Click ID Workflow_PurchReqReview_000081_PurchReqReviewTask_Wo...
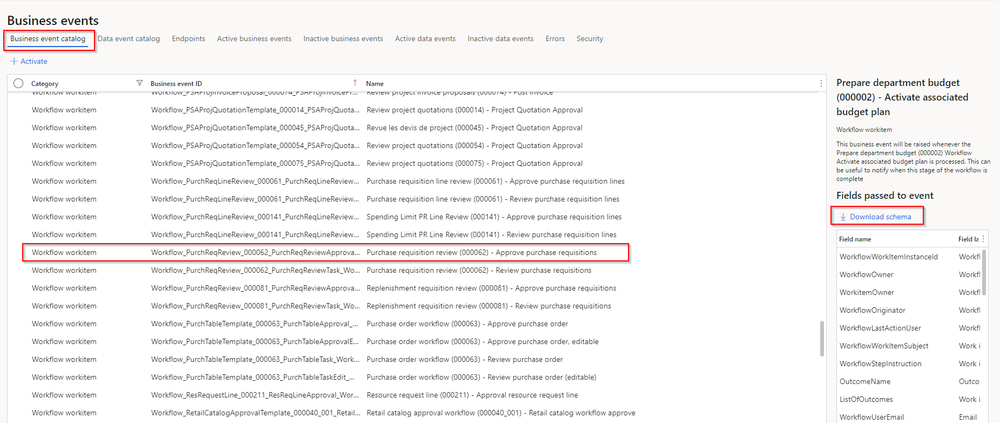The image size is (1000, 423). click(x=256, y=306)
